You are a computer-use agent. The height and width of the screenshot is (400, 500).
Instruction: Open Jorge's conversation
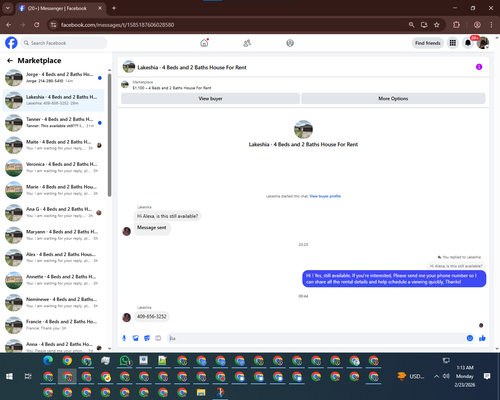(53, 78)
